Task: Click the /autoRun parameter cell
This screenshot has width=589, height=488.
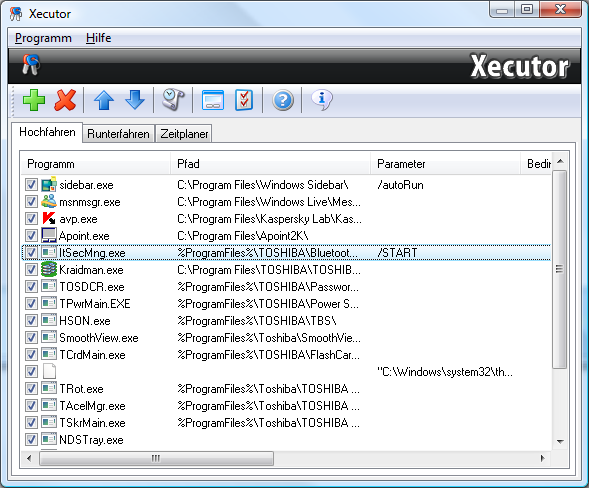Action: 400,185
